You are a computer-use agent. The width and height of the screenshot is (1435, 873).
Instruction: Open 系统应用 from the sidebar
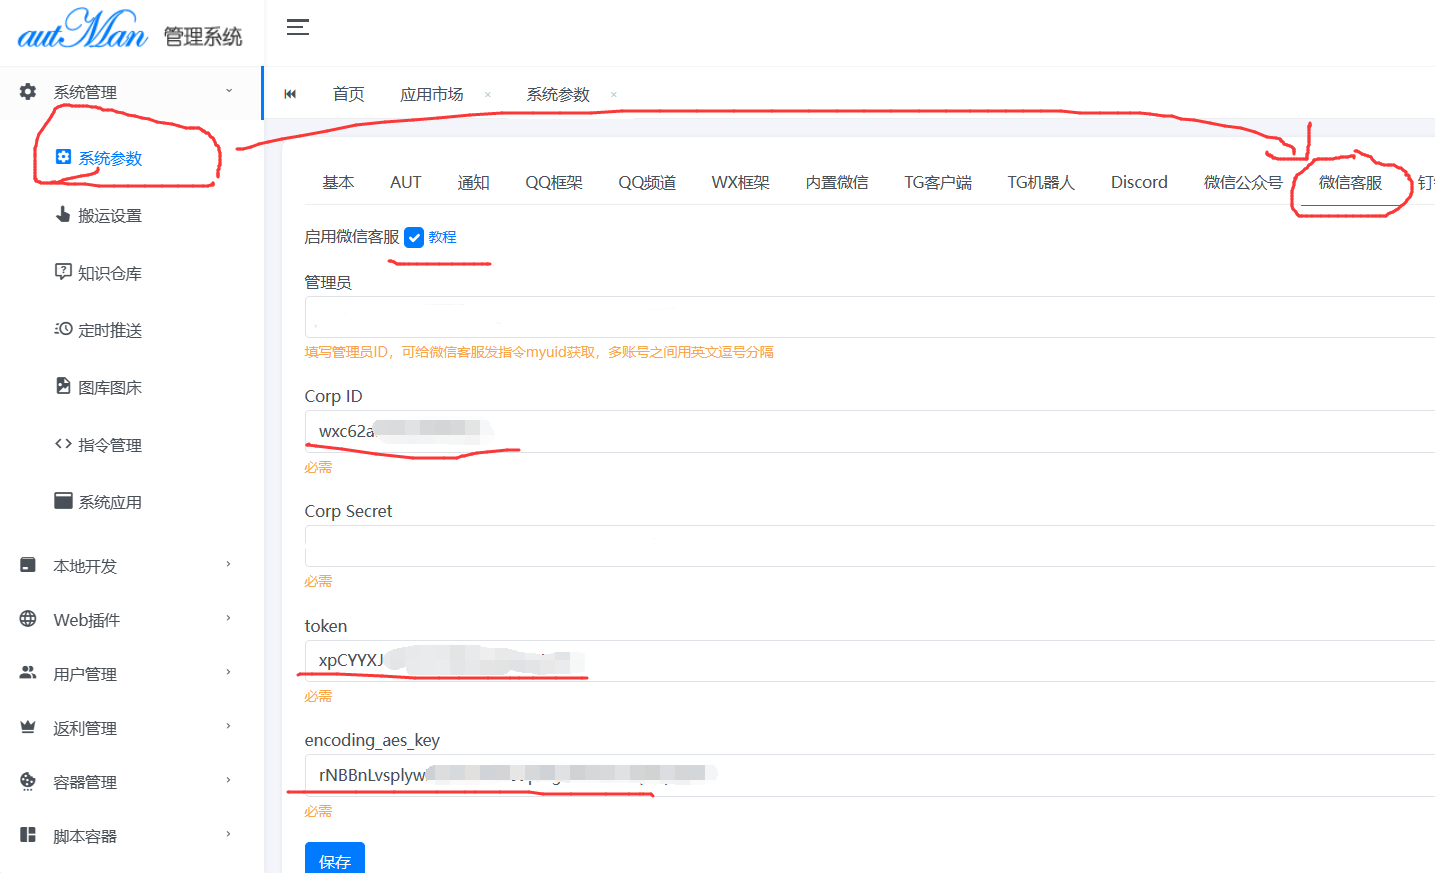(x=109, y=502)
